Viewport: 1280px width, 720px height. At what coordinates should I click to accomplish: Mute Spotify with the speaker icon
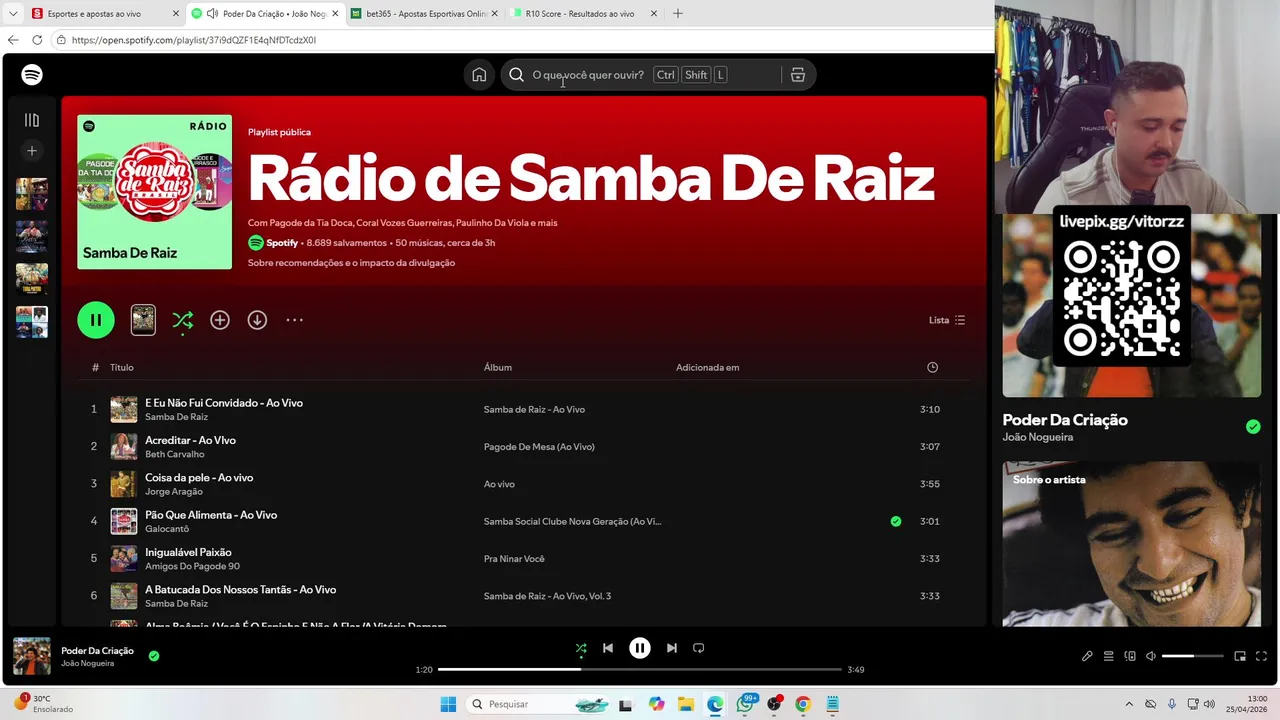(1151, 656)
